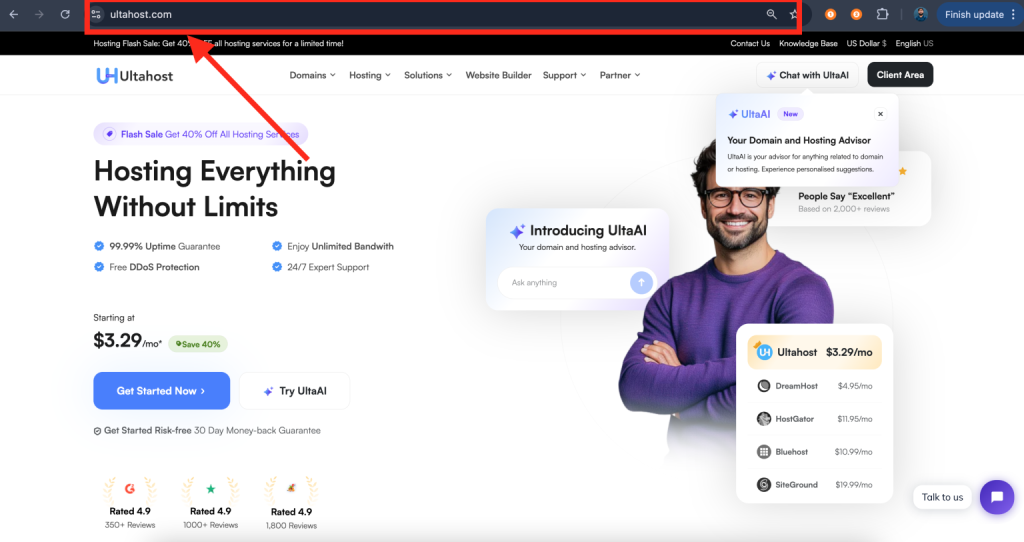Image resolution: width=1024 pixels, height=542 pixels.
Task: Expand the Hosting dropdown menu
Action: [x=370, y=76]
